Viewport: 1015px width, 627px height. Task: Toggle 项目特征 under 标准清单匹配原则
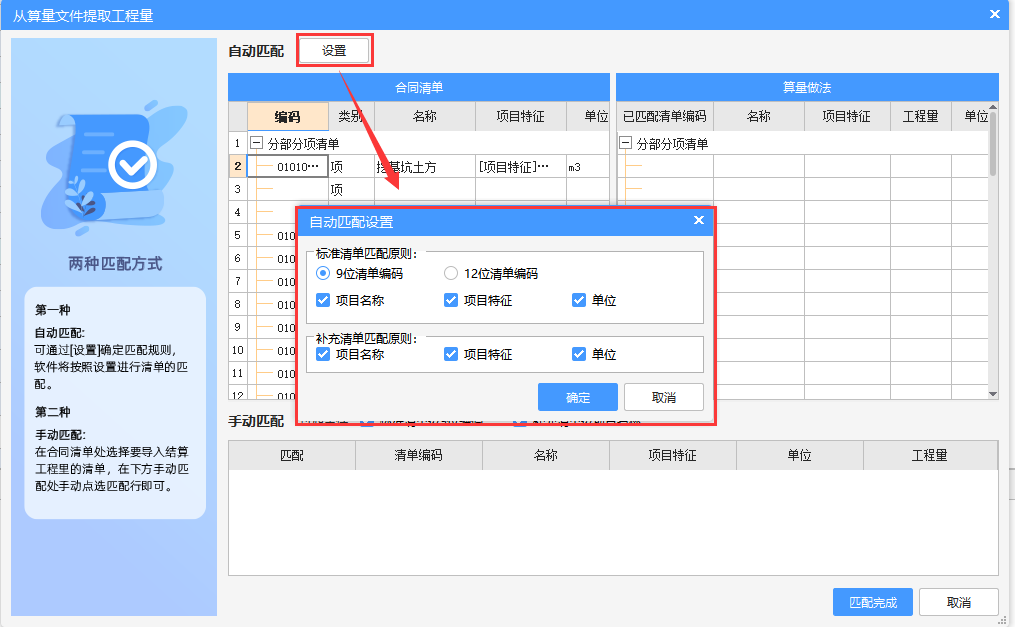[x=451, y=300]
